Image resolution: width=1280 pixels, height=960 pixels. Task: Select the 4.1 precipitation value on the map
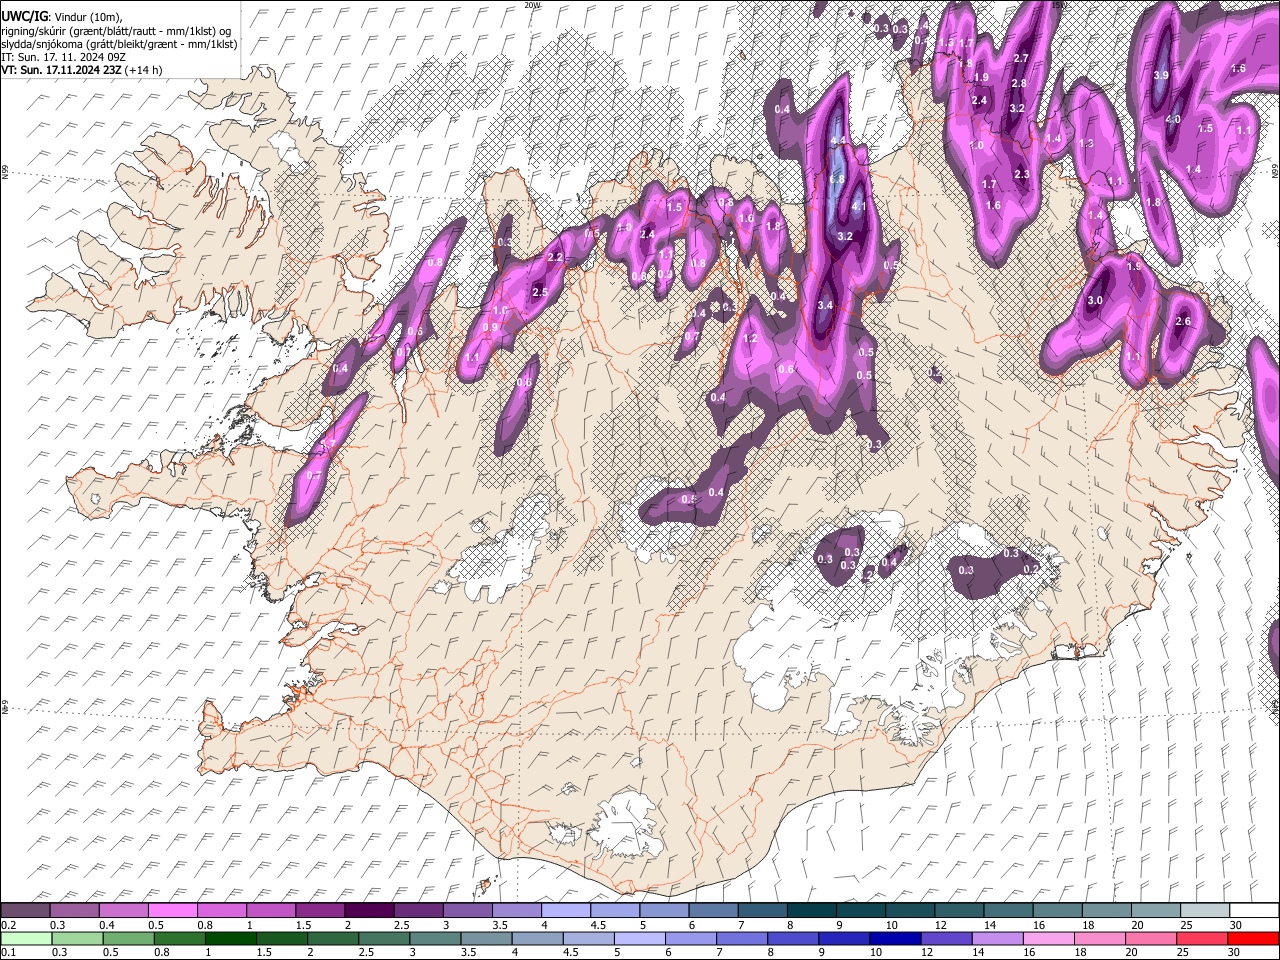pos(857,207)
